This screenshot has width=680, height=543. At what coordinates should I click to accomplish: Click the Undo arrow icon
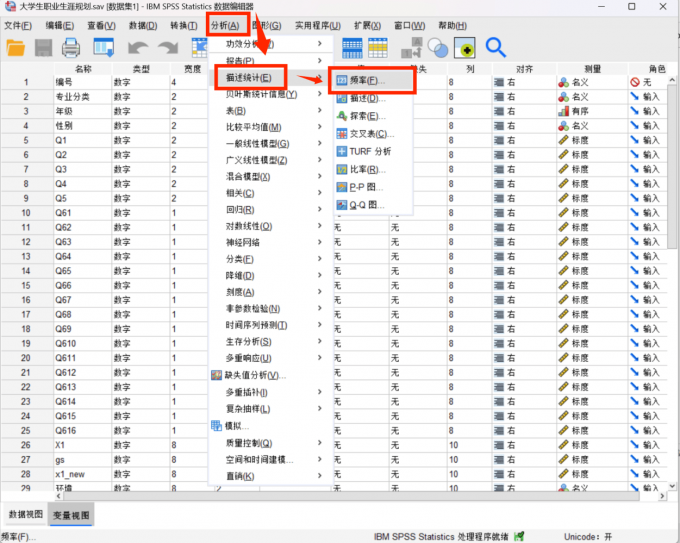[x=138, y=48]
